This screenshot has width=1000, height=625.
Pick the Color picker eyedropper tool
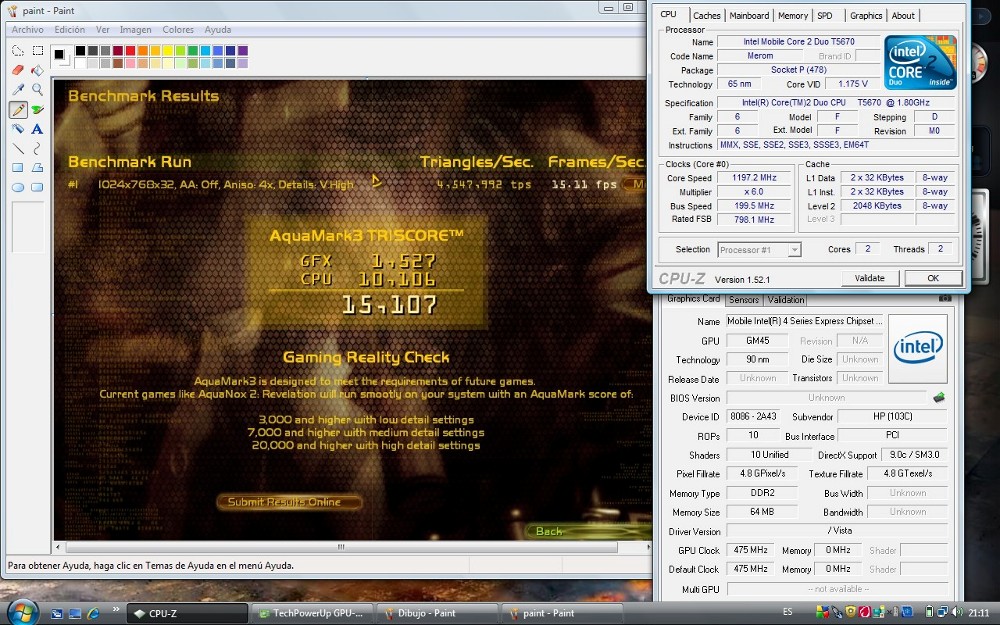pyautogui.click(x=18, y=90)
